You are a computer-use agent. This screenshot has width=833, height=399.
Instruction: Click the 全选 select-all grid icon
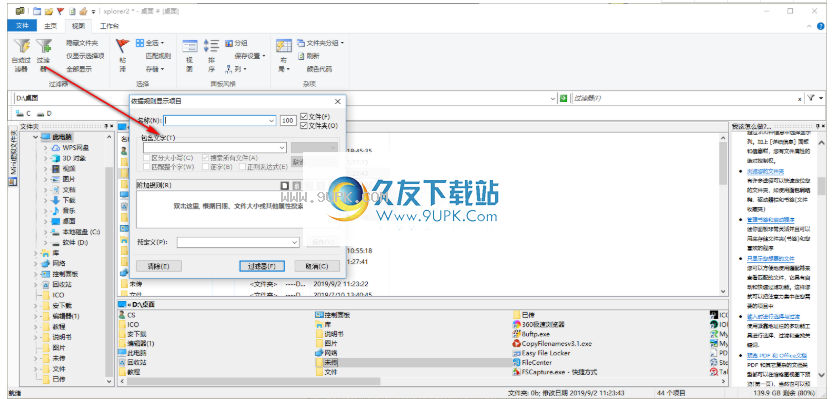(140, 43)
